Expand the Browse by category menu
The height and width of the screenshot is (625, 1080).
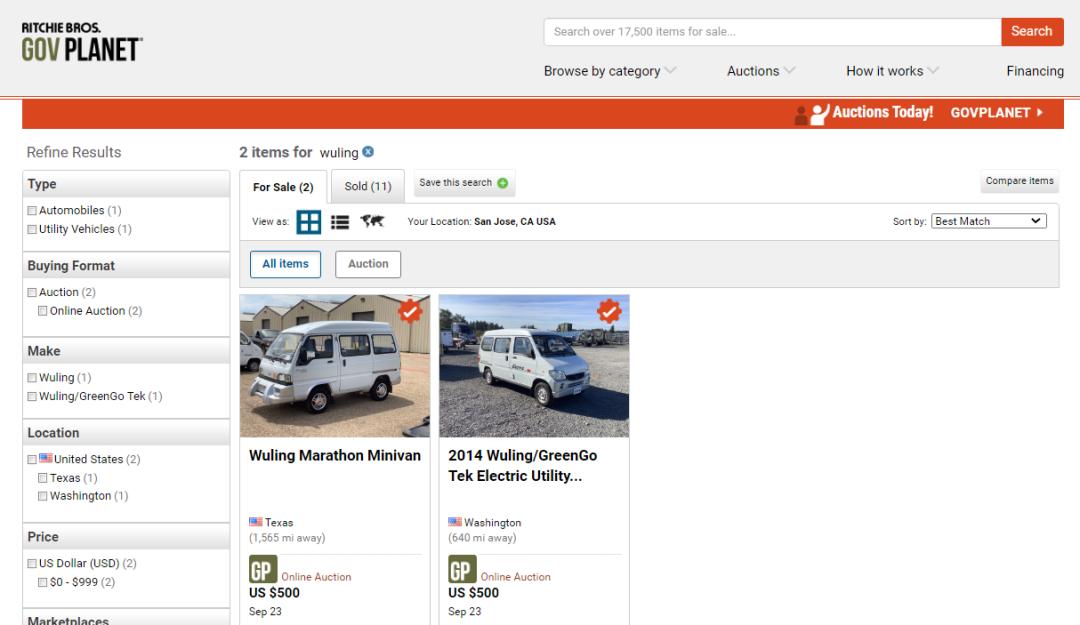pos(609,71)
